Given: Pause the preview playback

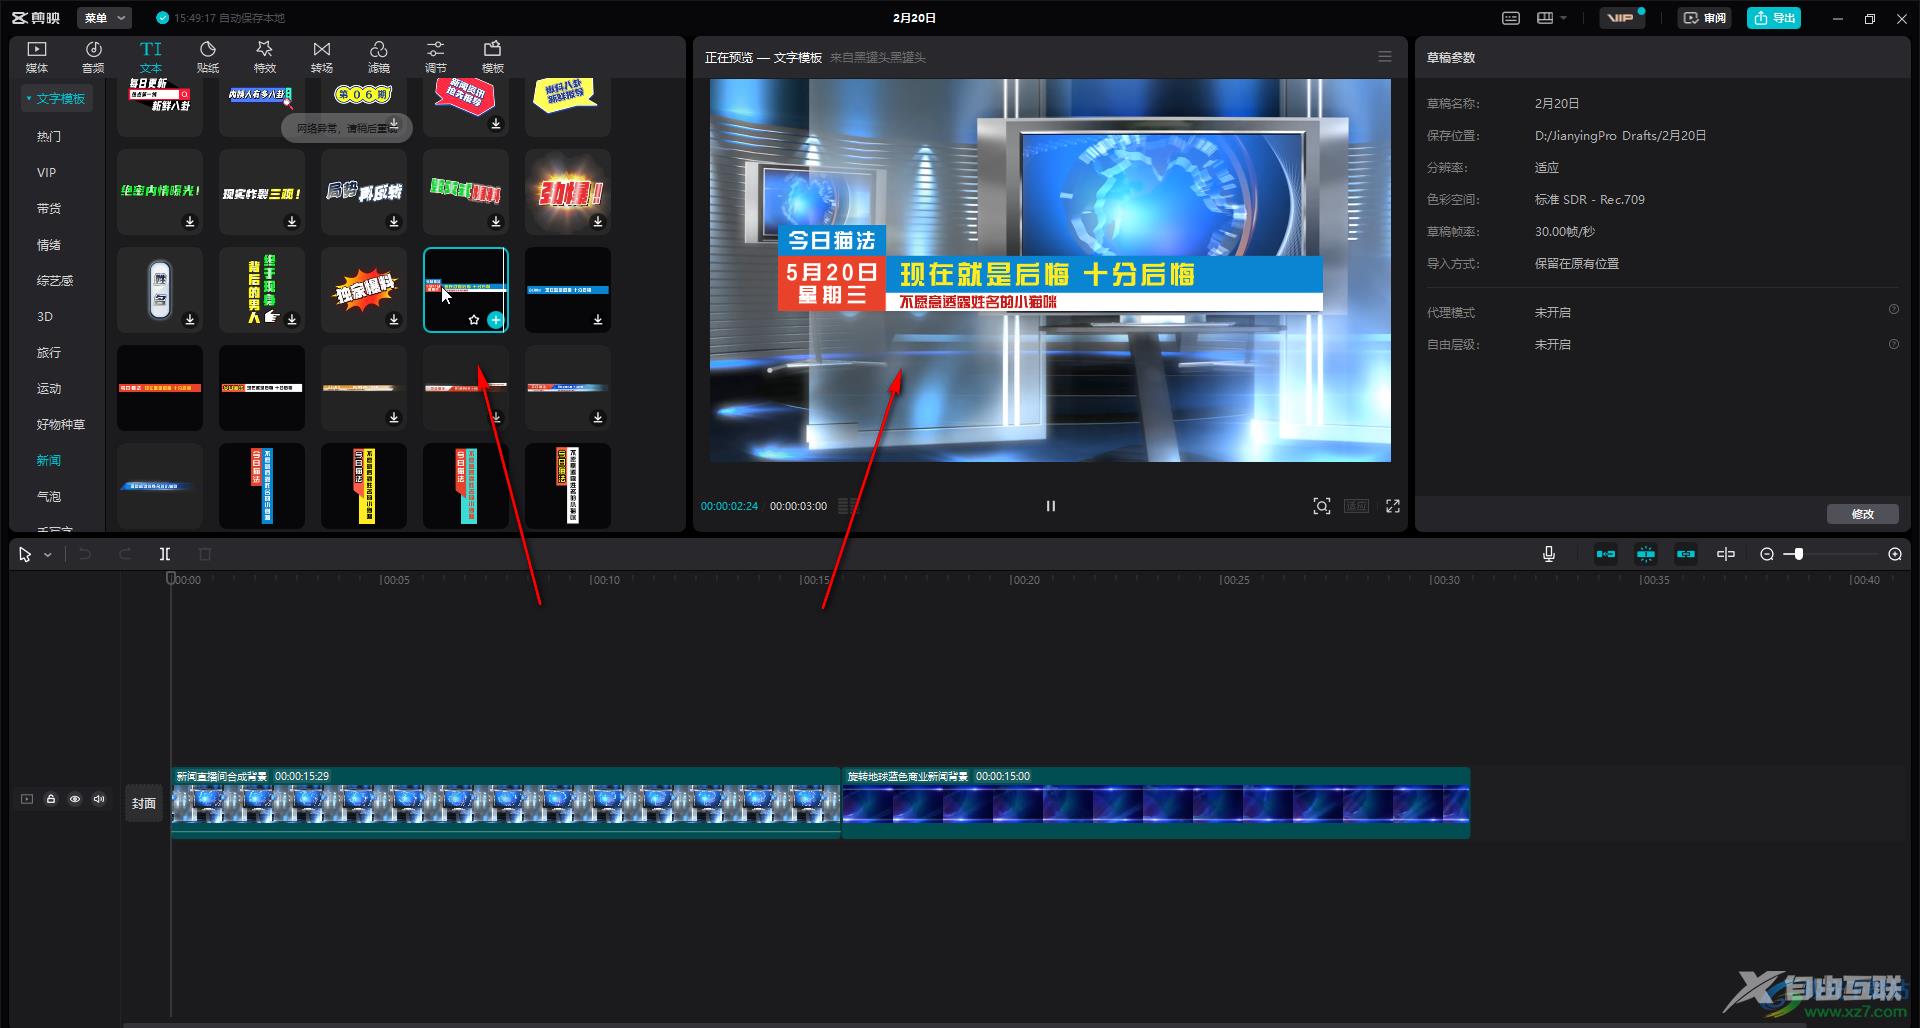Looking at the screenshot, I should 1050,506.
